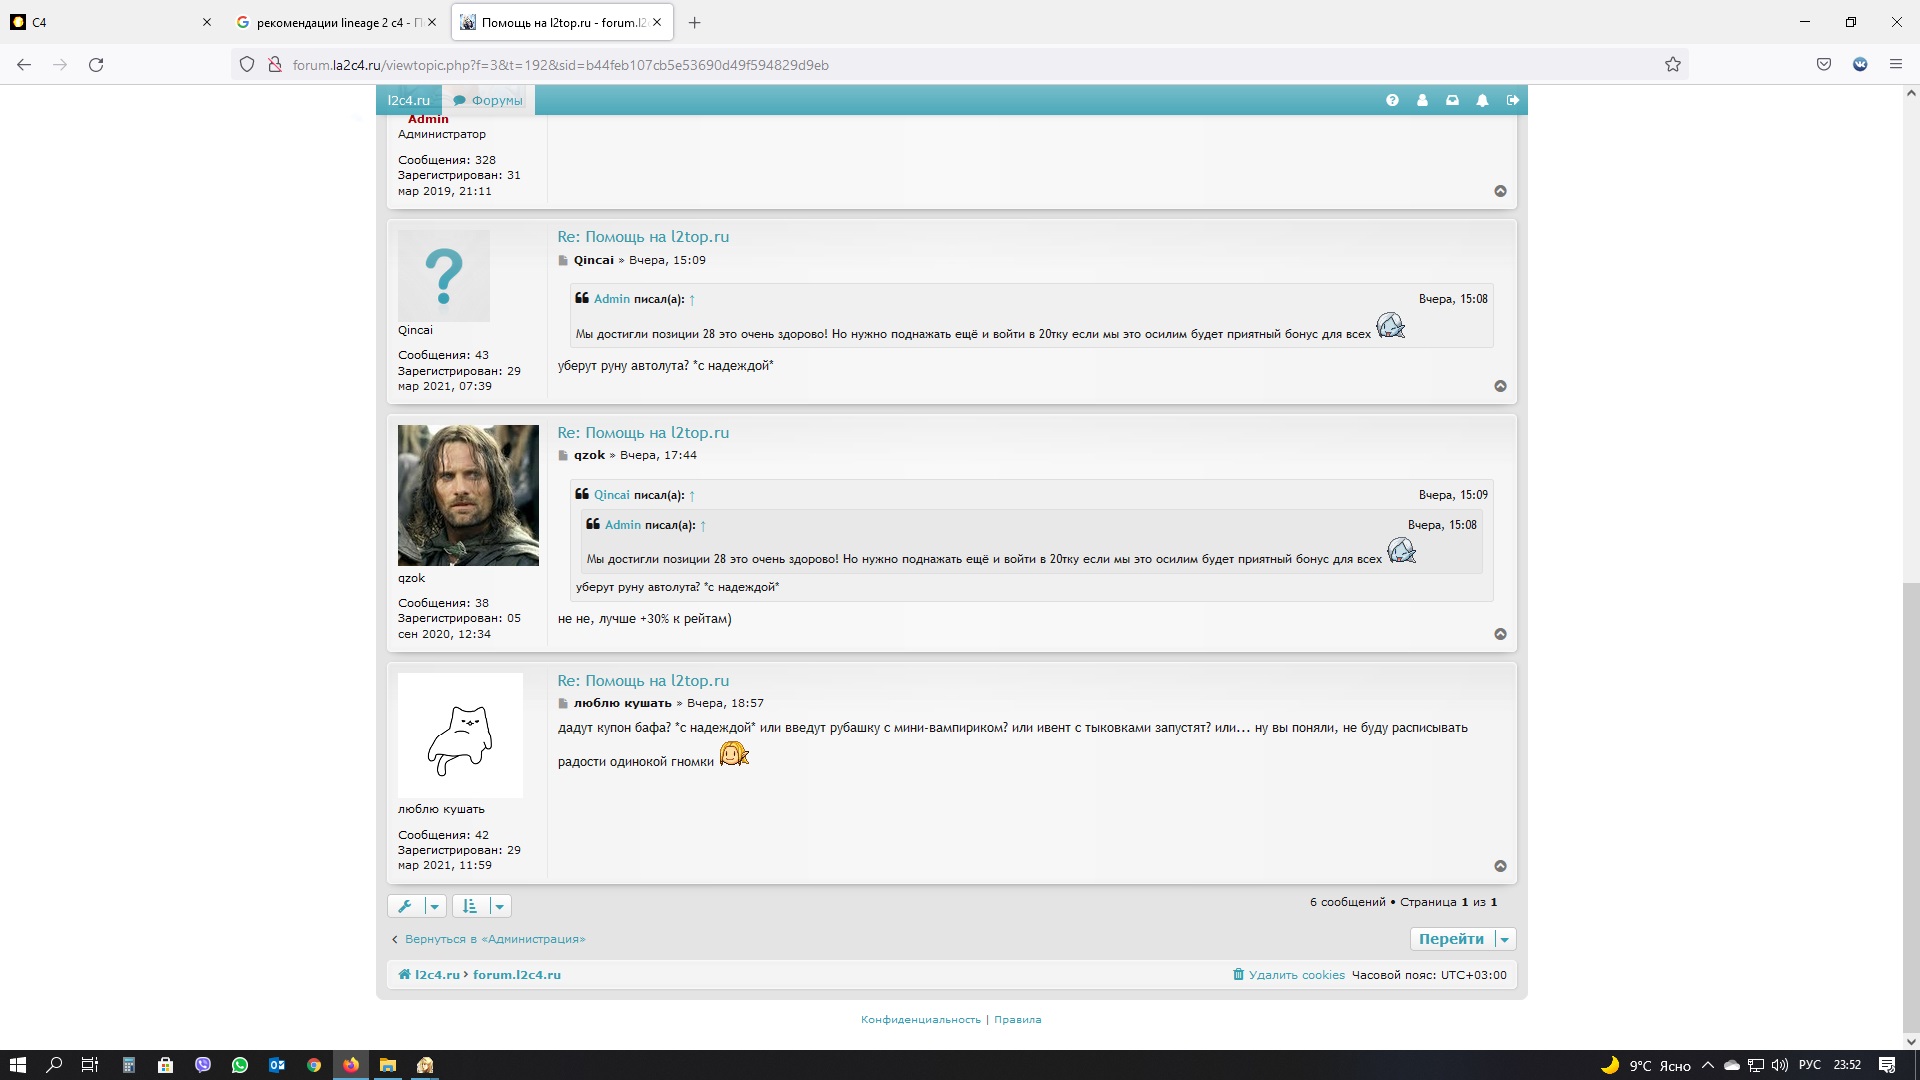Click 'Удалить cookies' link
This screenshot has width=1920, height=1080.
tap(1296, 975)
